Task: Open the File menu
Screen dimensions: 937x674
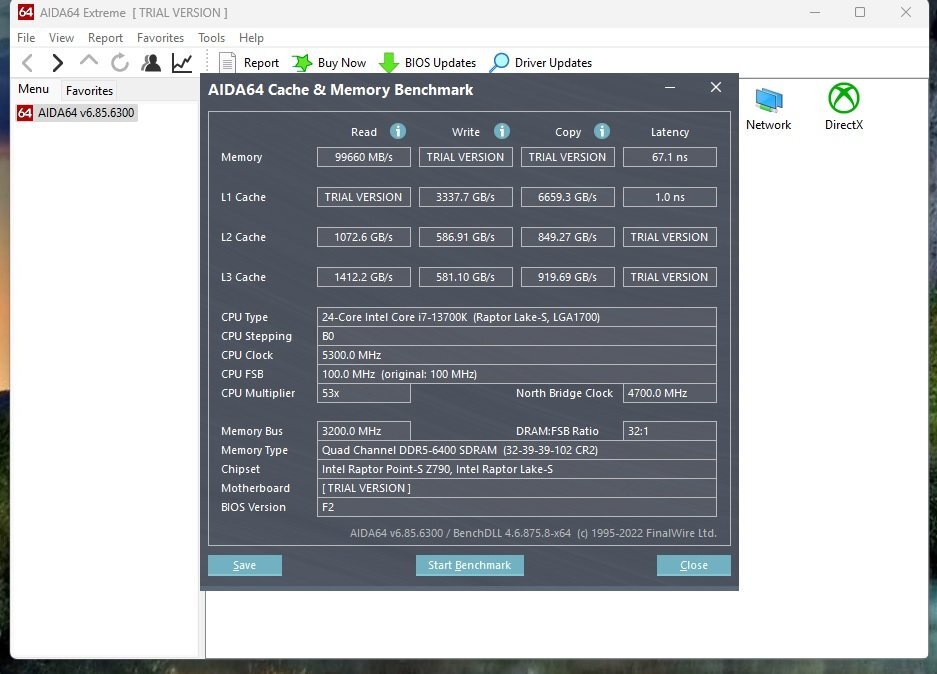Action: (x=26, y=38)
